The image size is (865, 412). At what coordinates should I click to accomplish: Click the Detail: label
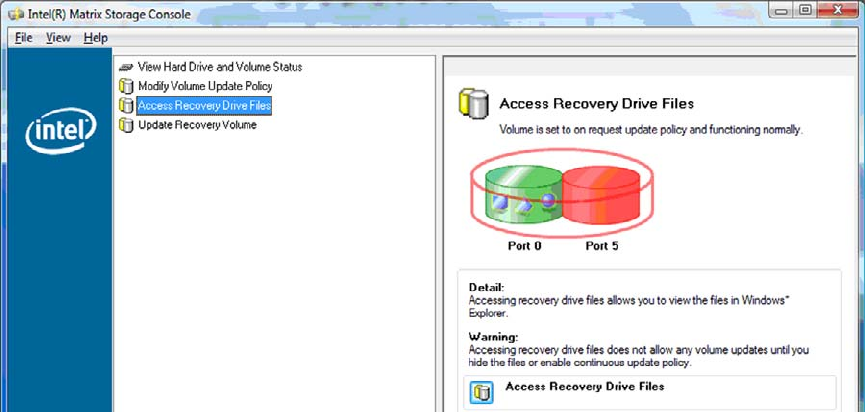pyautogui.click(x=486, y=287)
